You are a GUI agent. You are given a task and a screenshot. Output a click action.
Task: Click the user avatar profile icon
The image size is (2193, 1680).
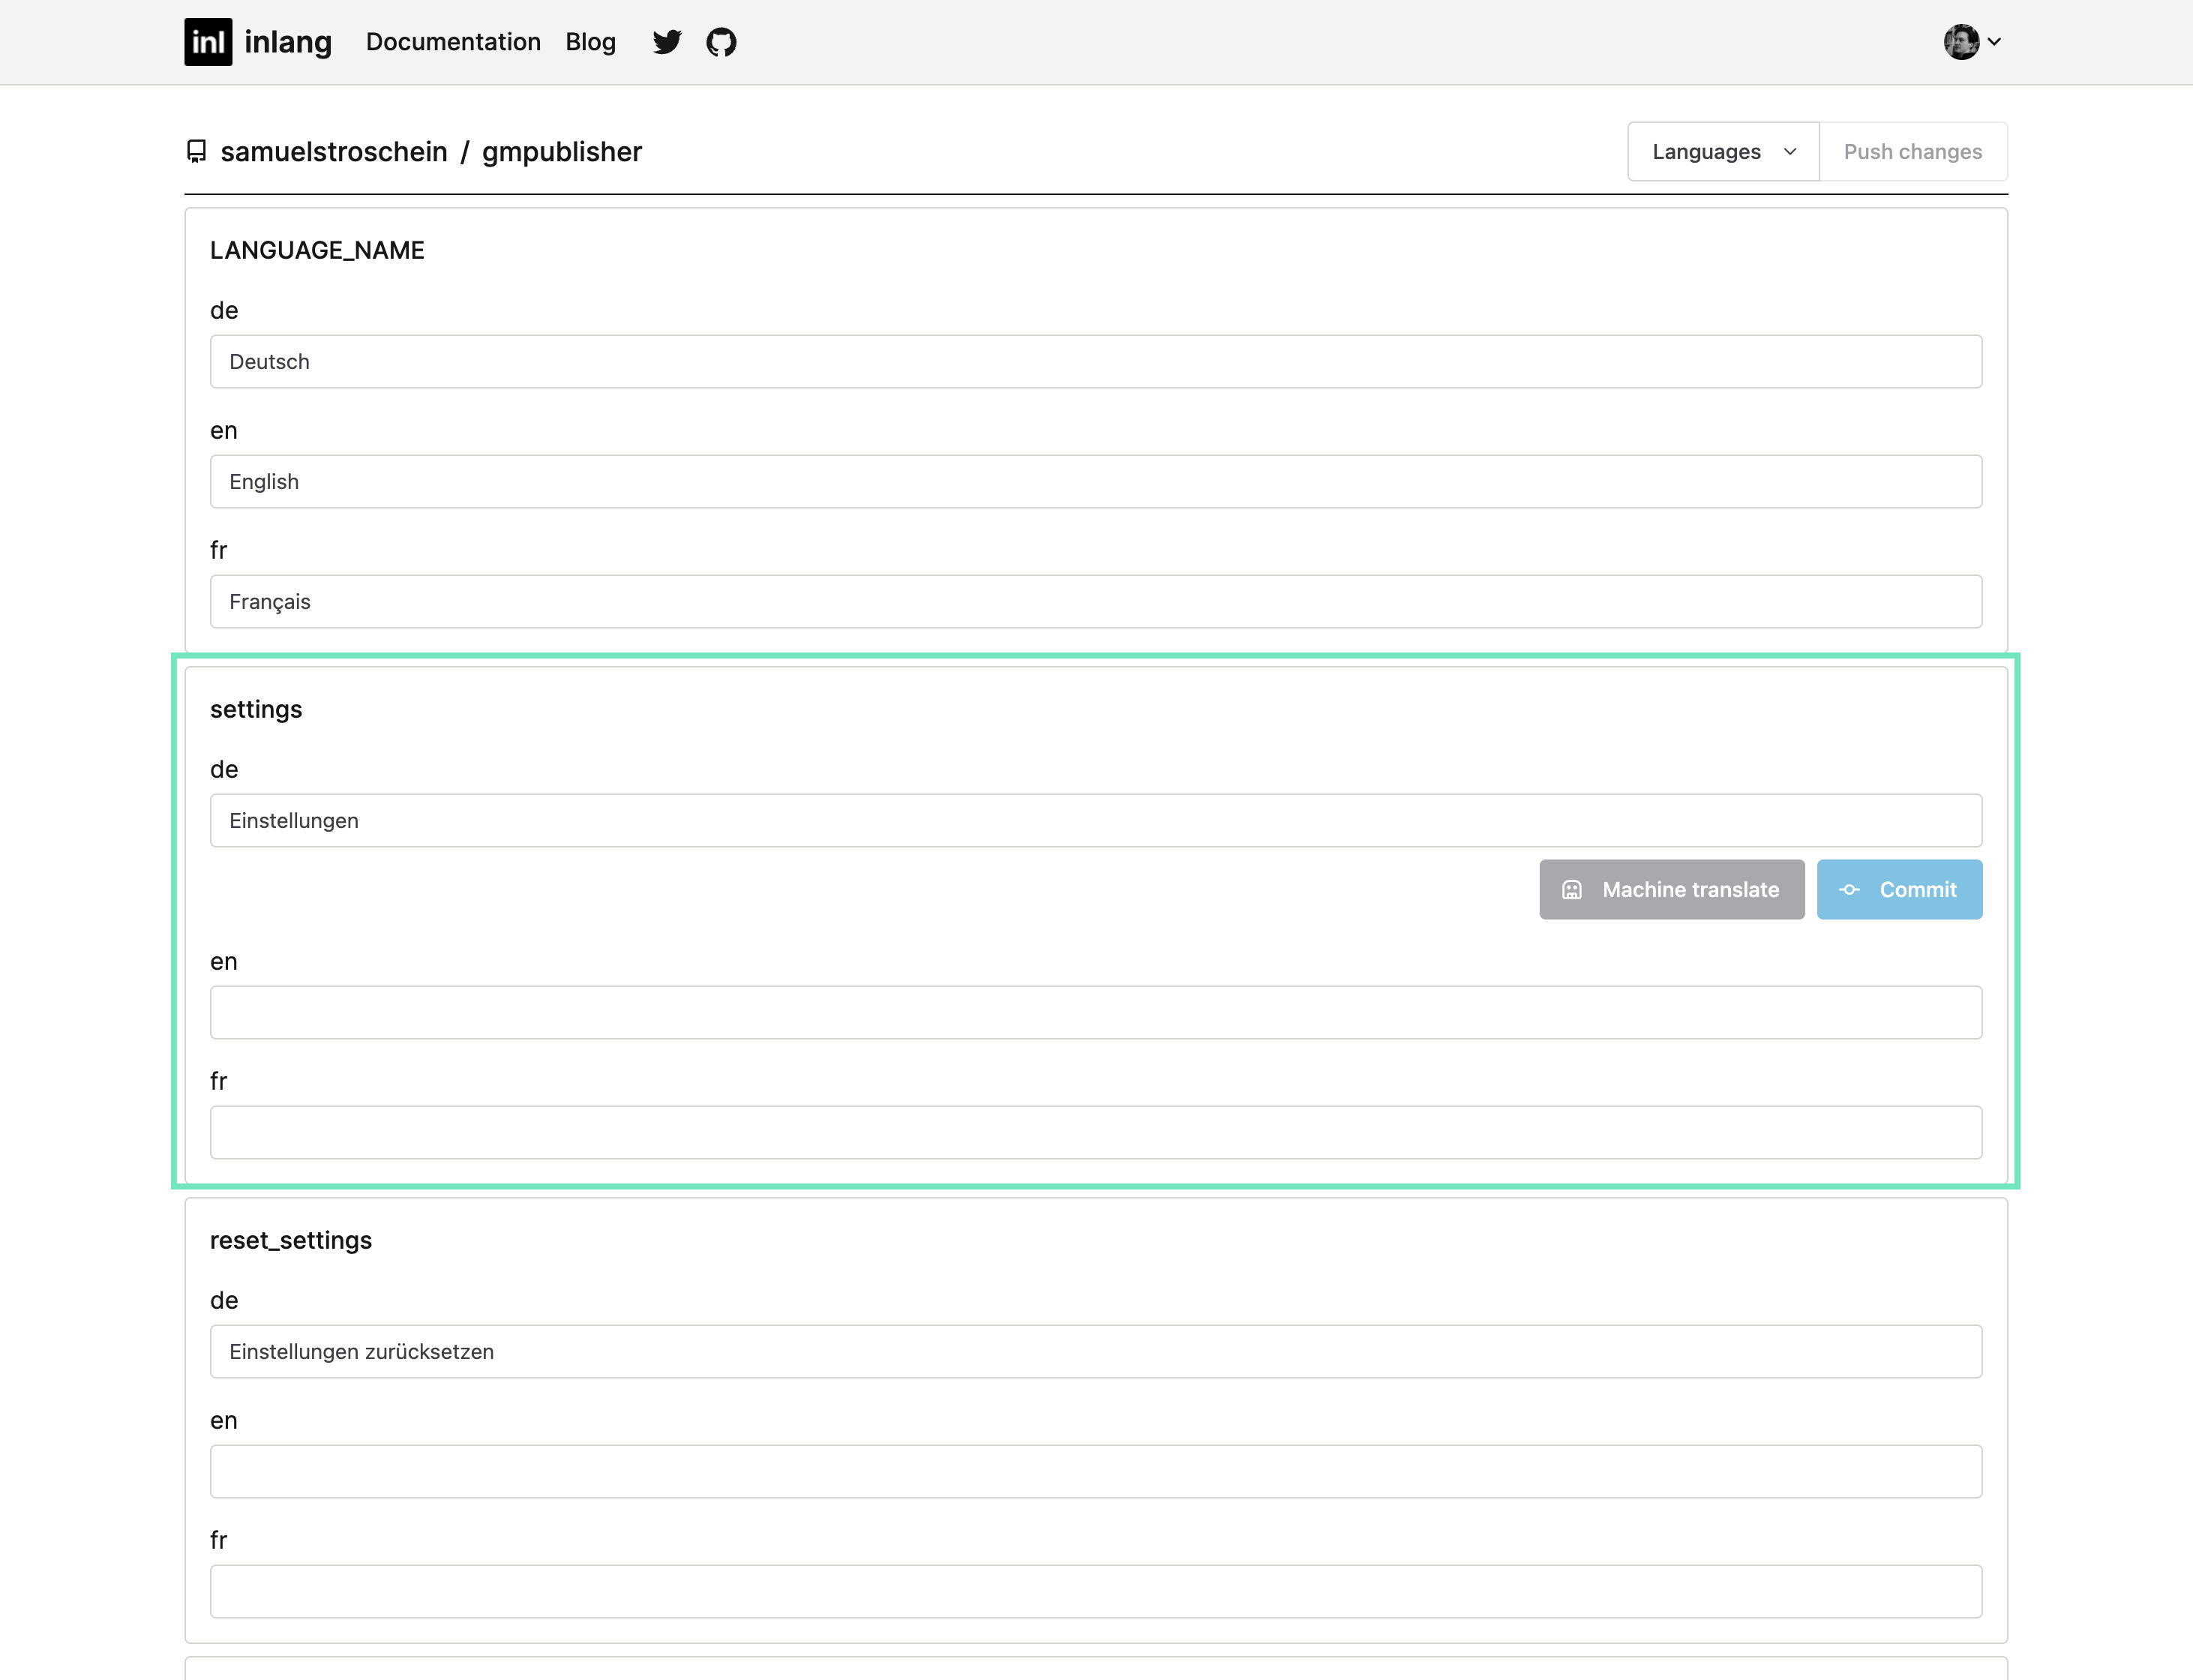point(1962,40)
